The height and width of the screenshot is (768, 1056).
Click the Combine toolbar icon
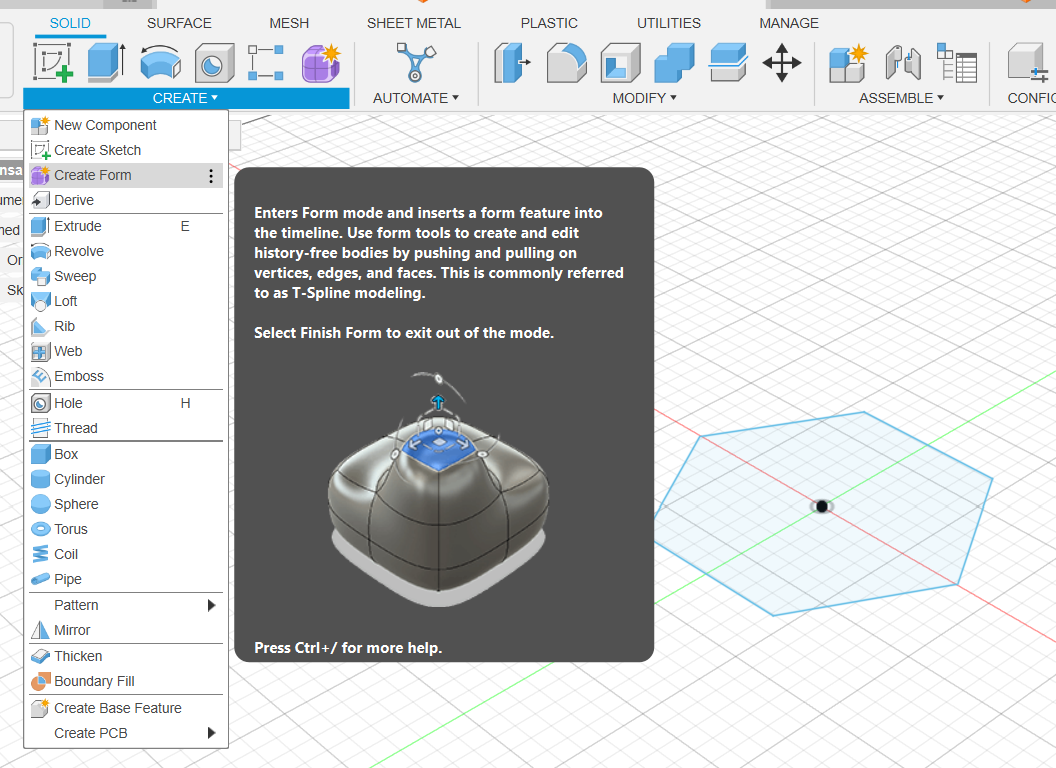(x=674, y=63)
